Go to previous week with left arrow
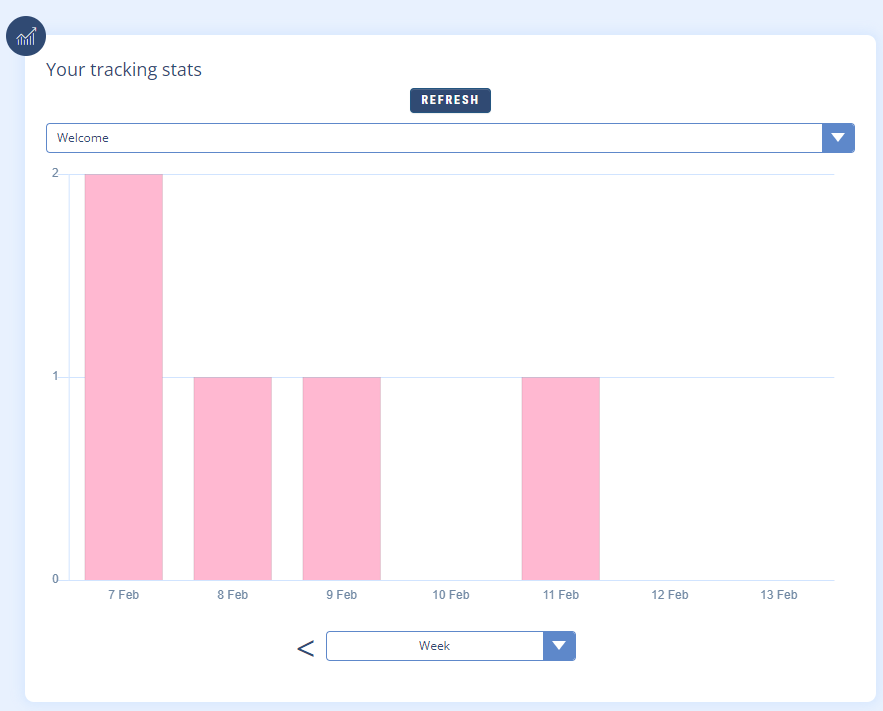This screenshot has width=883, height=711. point(305,648)
